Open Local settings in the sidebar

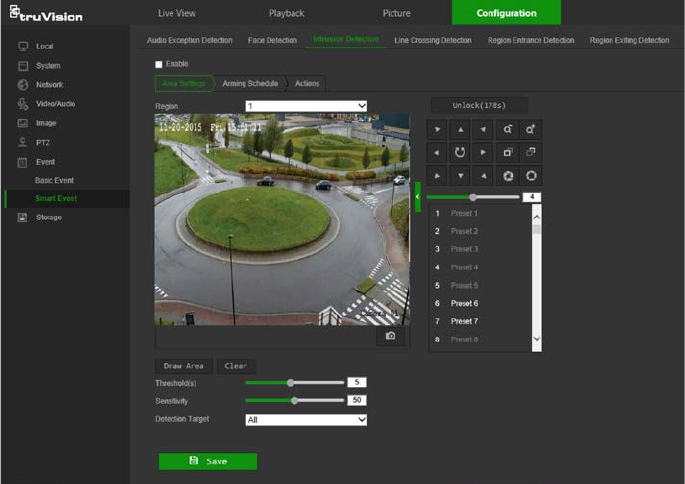(45, 46)
